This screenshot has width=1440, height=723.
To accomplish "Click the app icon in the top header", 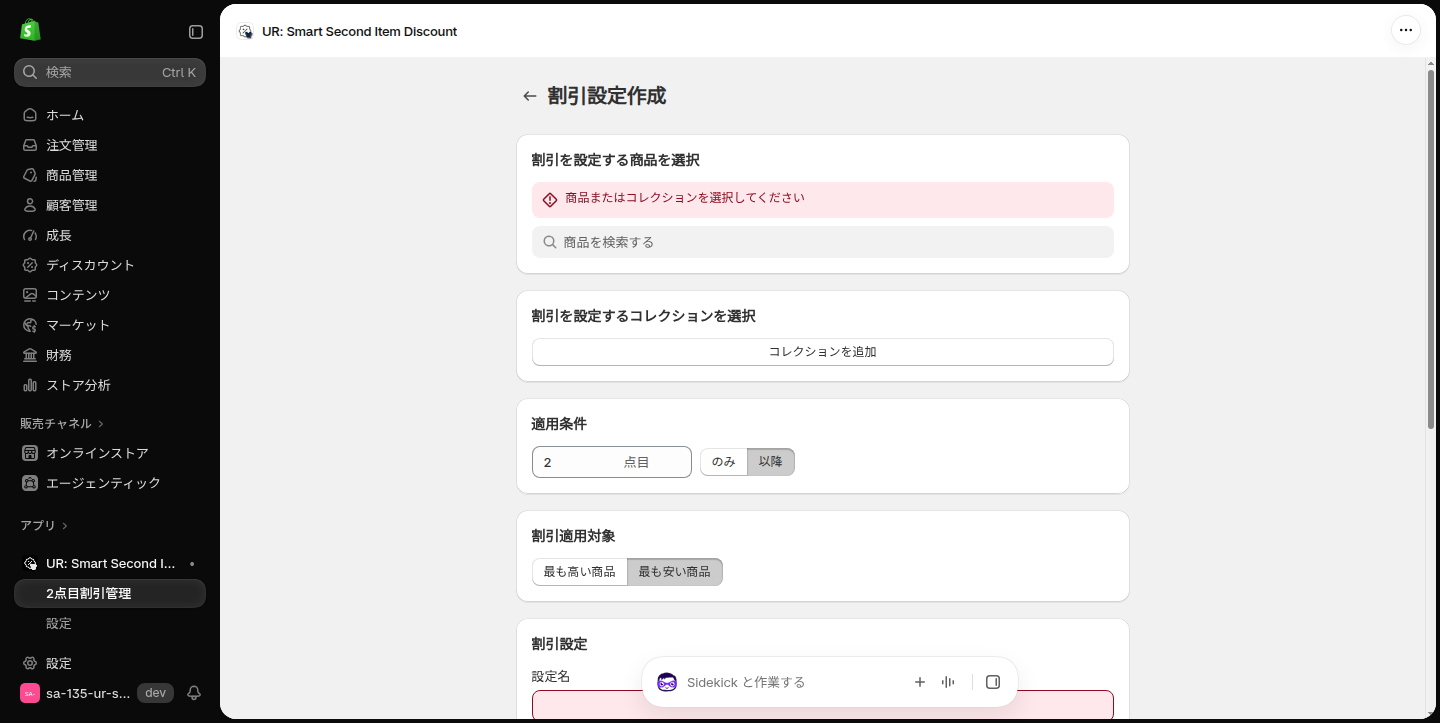I will (245, 32).
